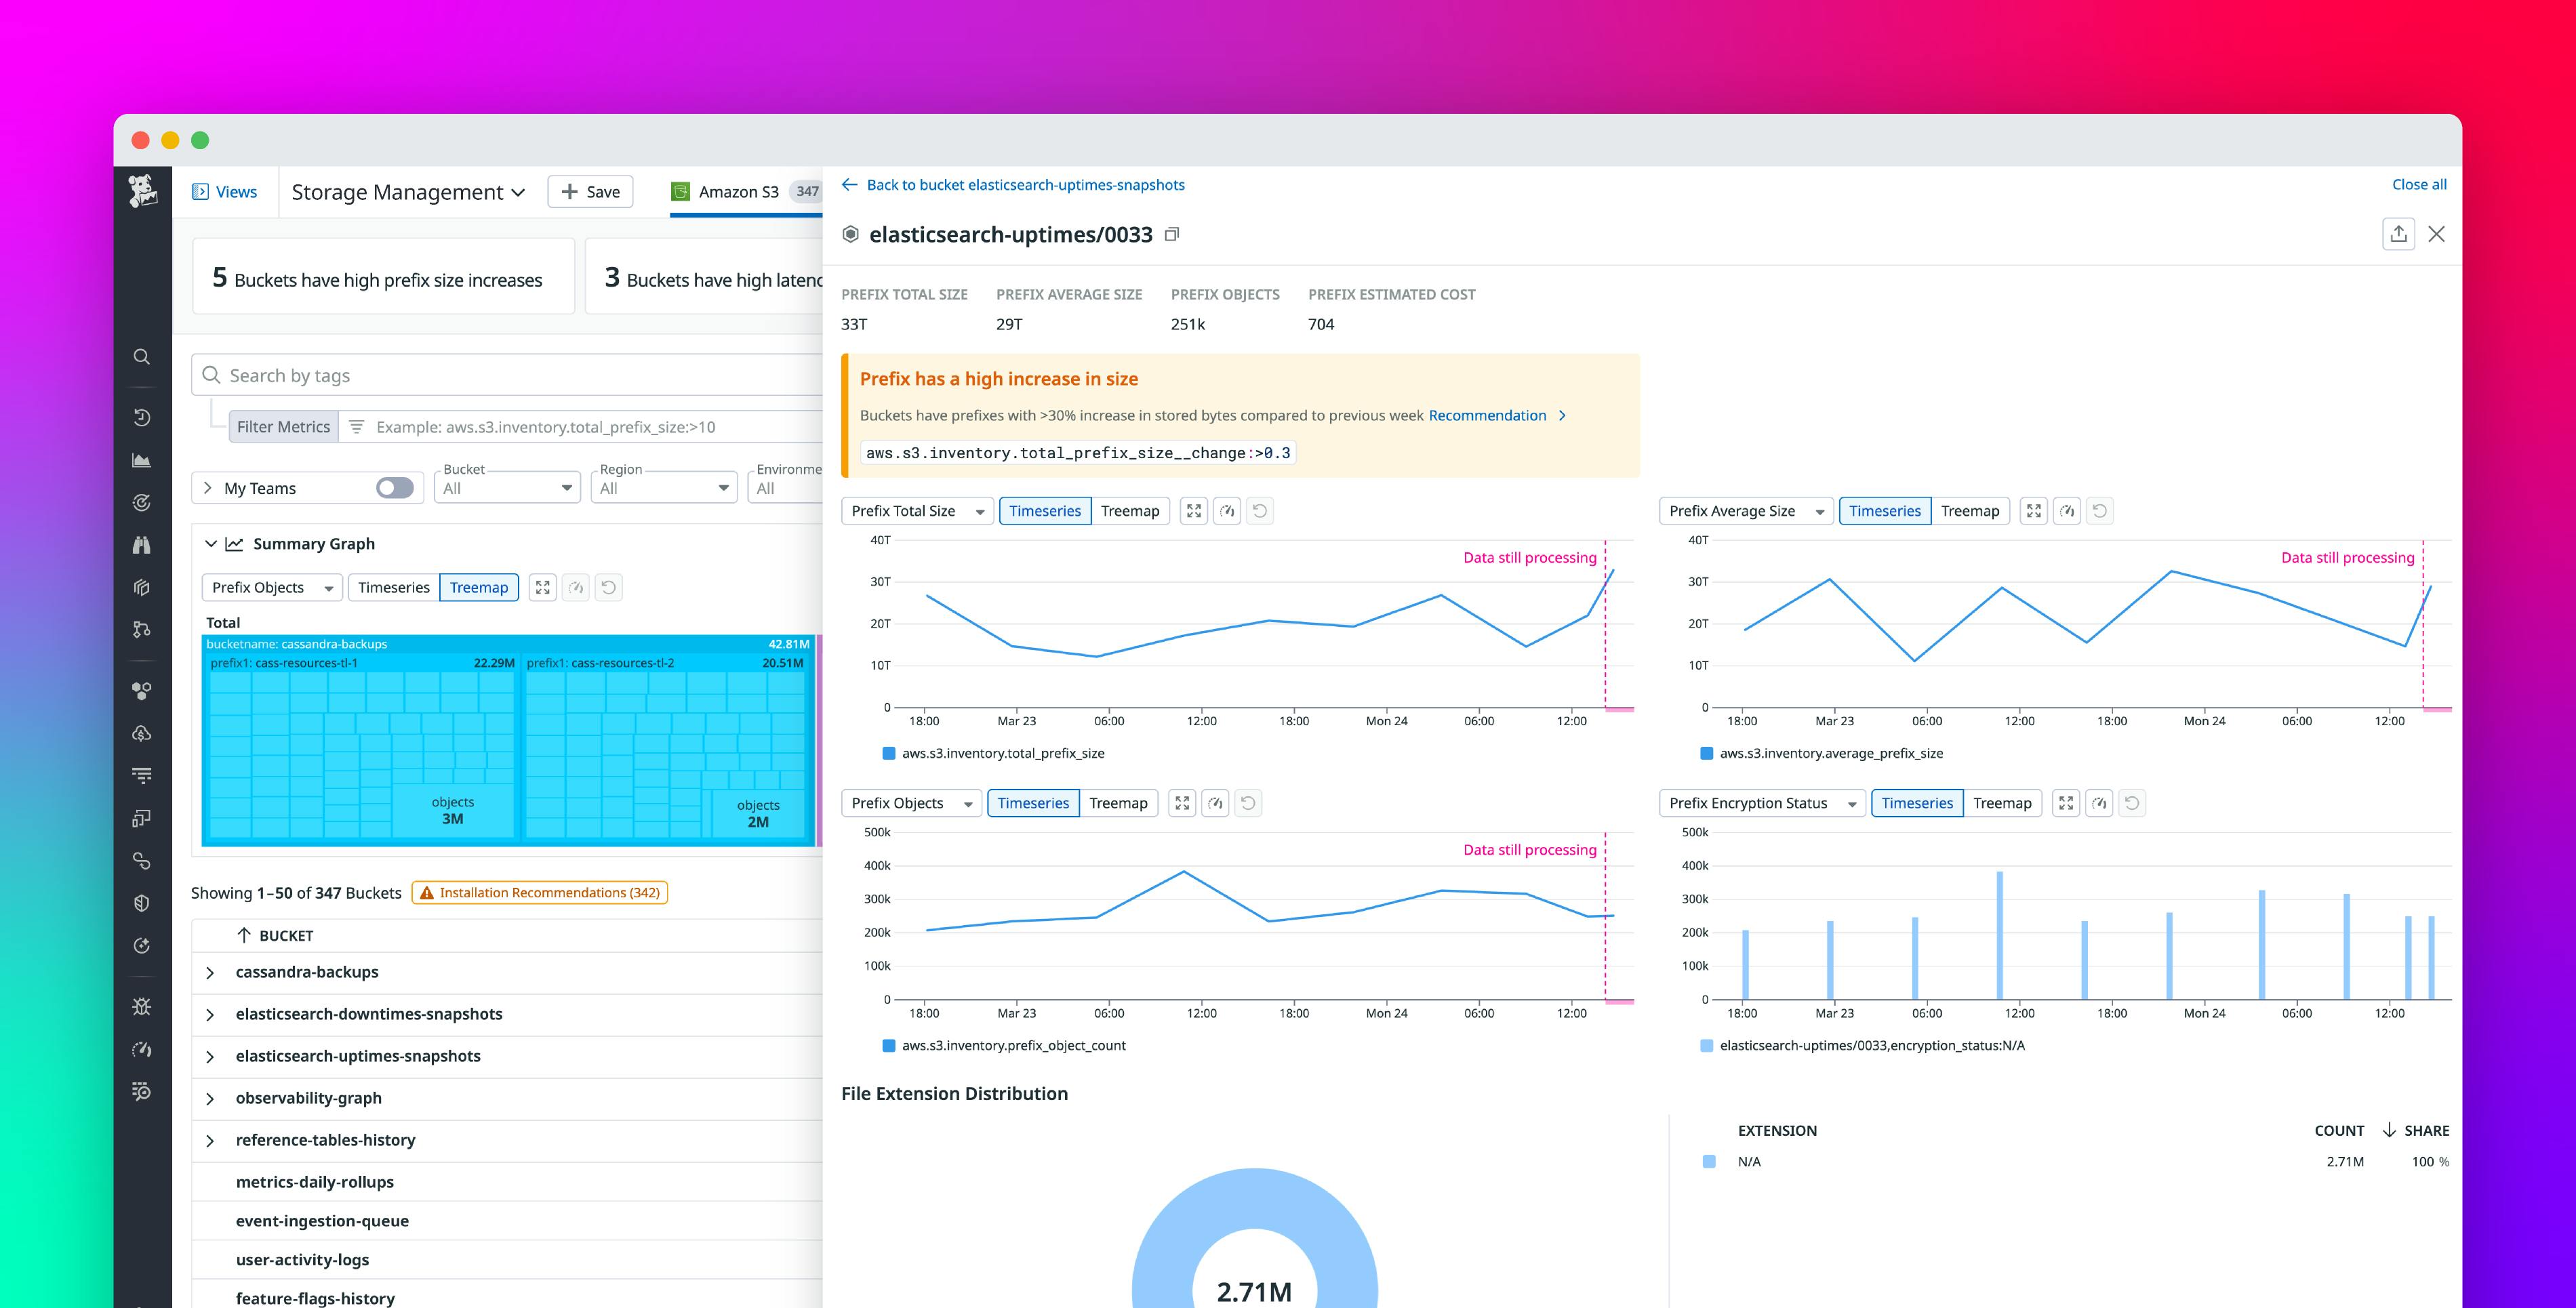Click the bug/security monitoring icon in sidebar
The width and height of the screenshot is (2576, 1308).
point(141,1007)
